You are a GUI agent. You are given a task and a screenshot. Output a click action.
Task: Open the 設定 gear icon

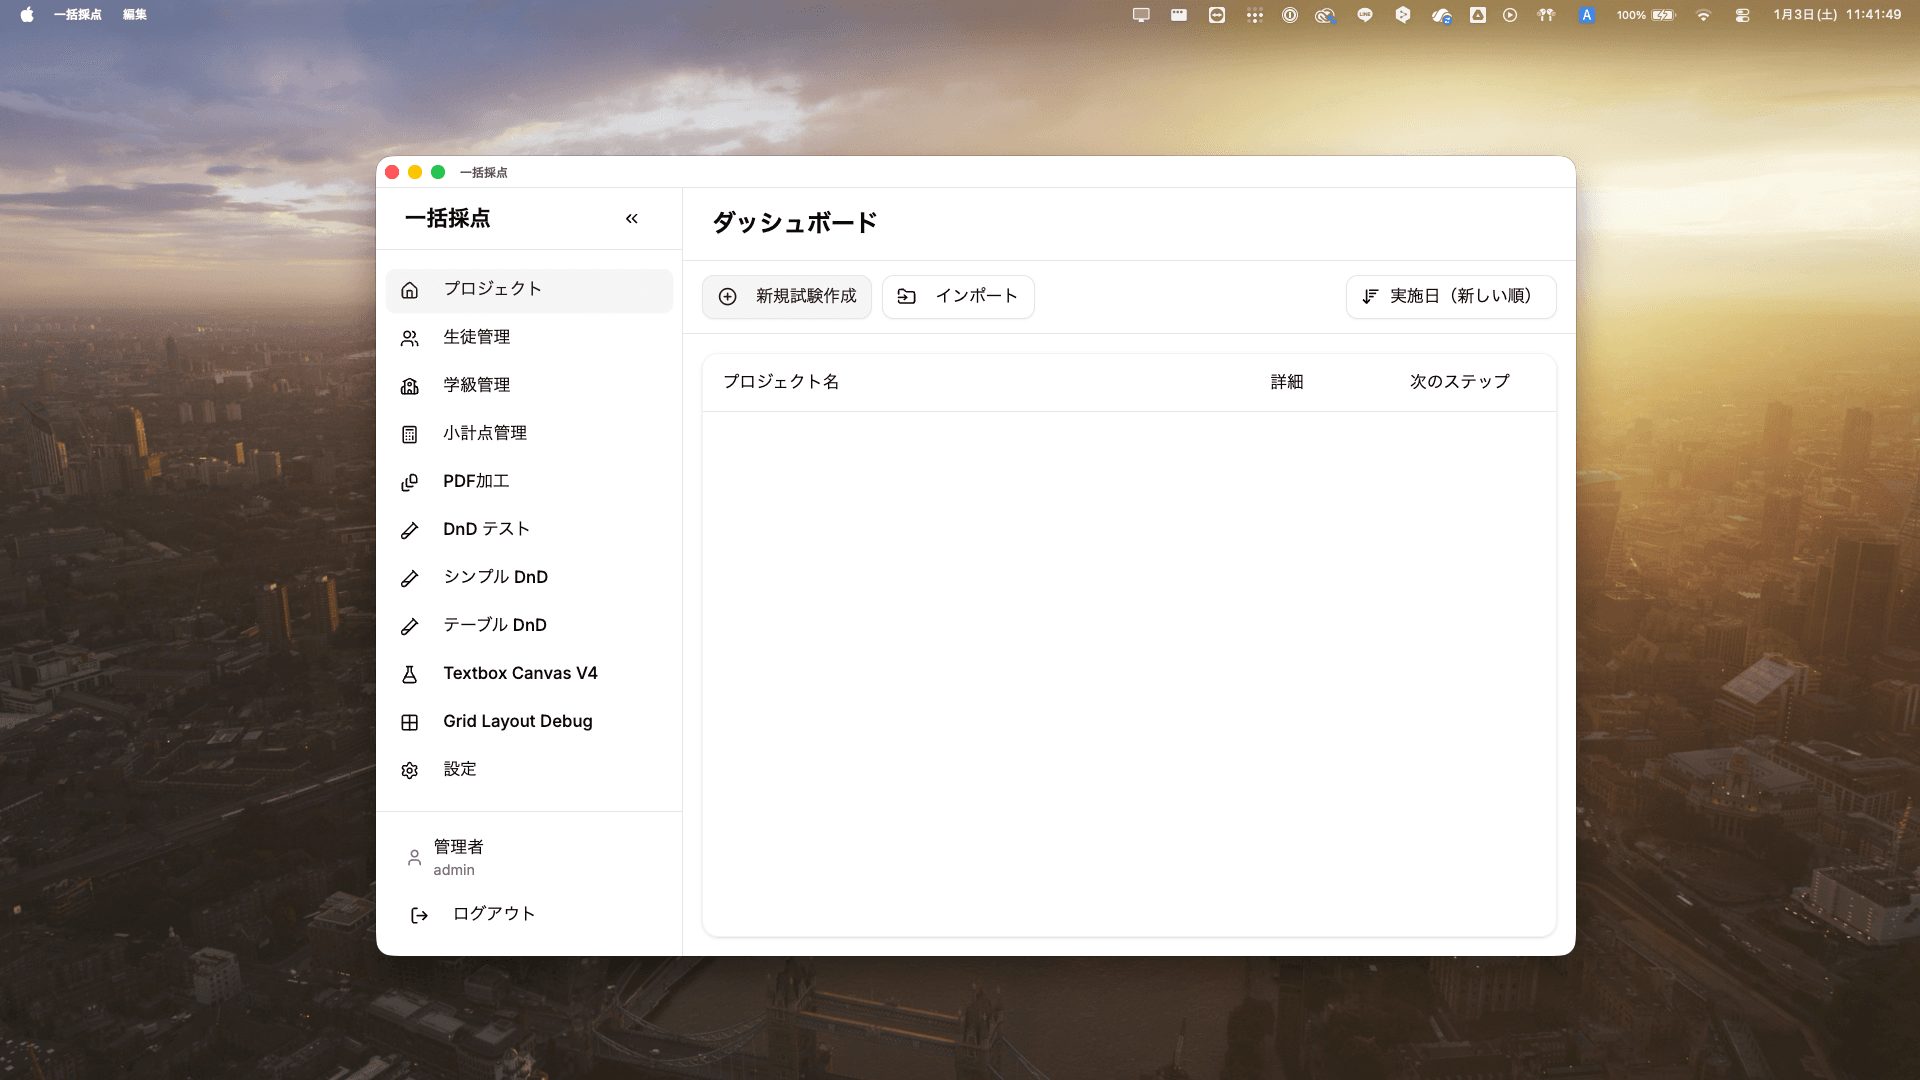pyautogui.click(x=409, y=769)
